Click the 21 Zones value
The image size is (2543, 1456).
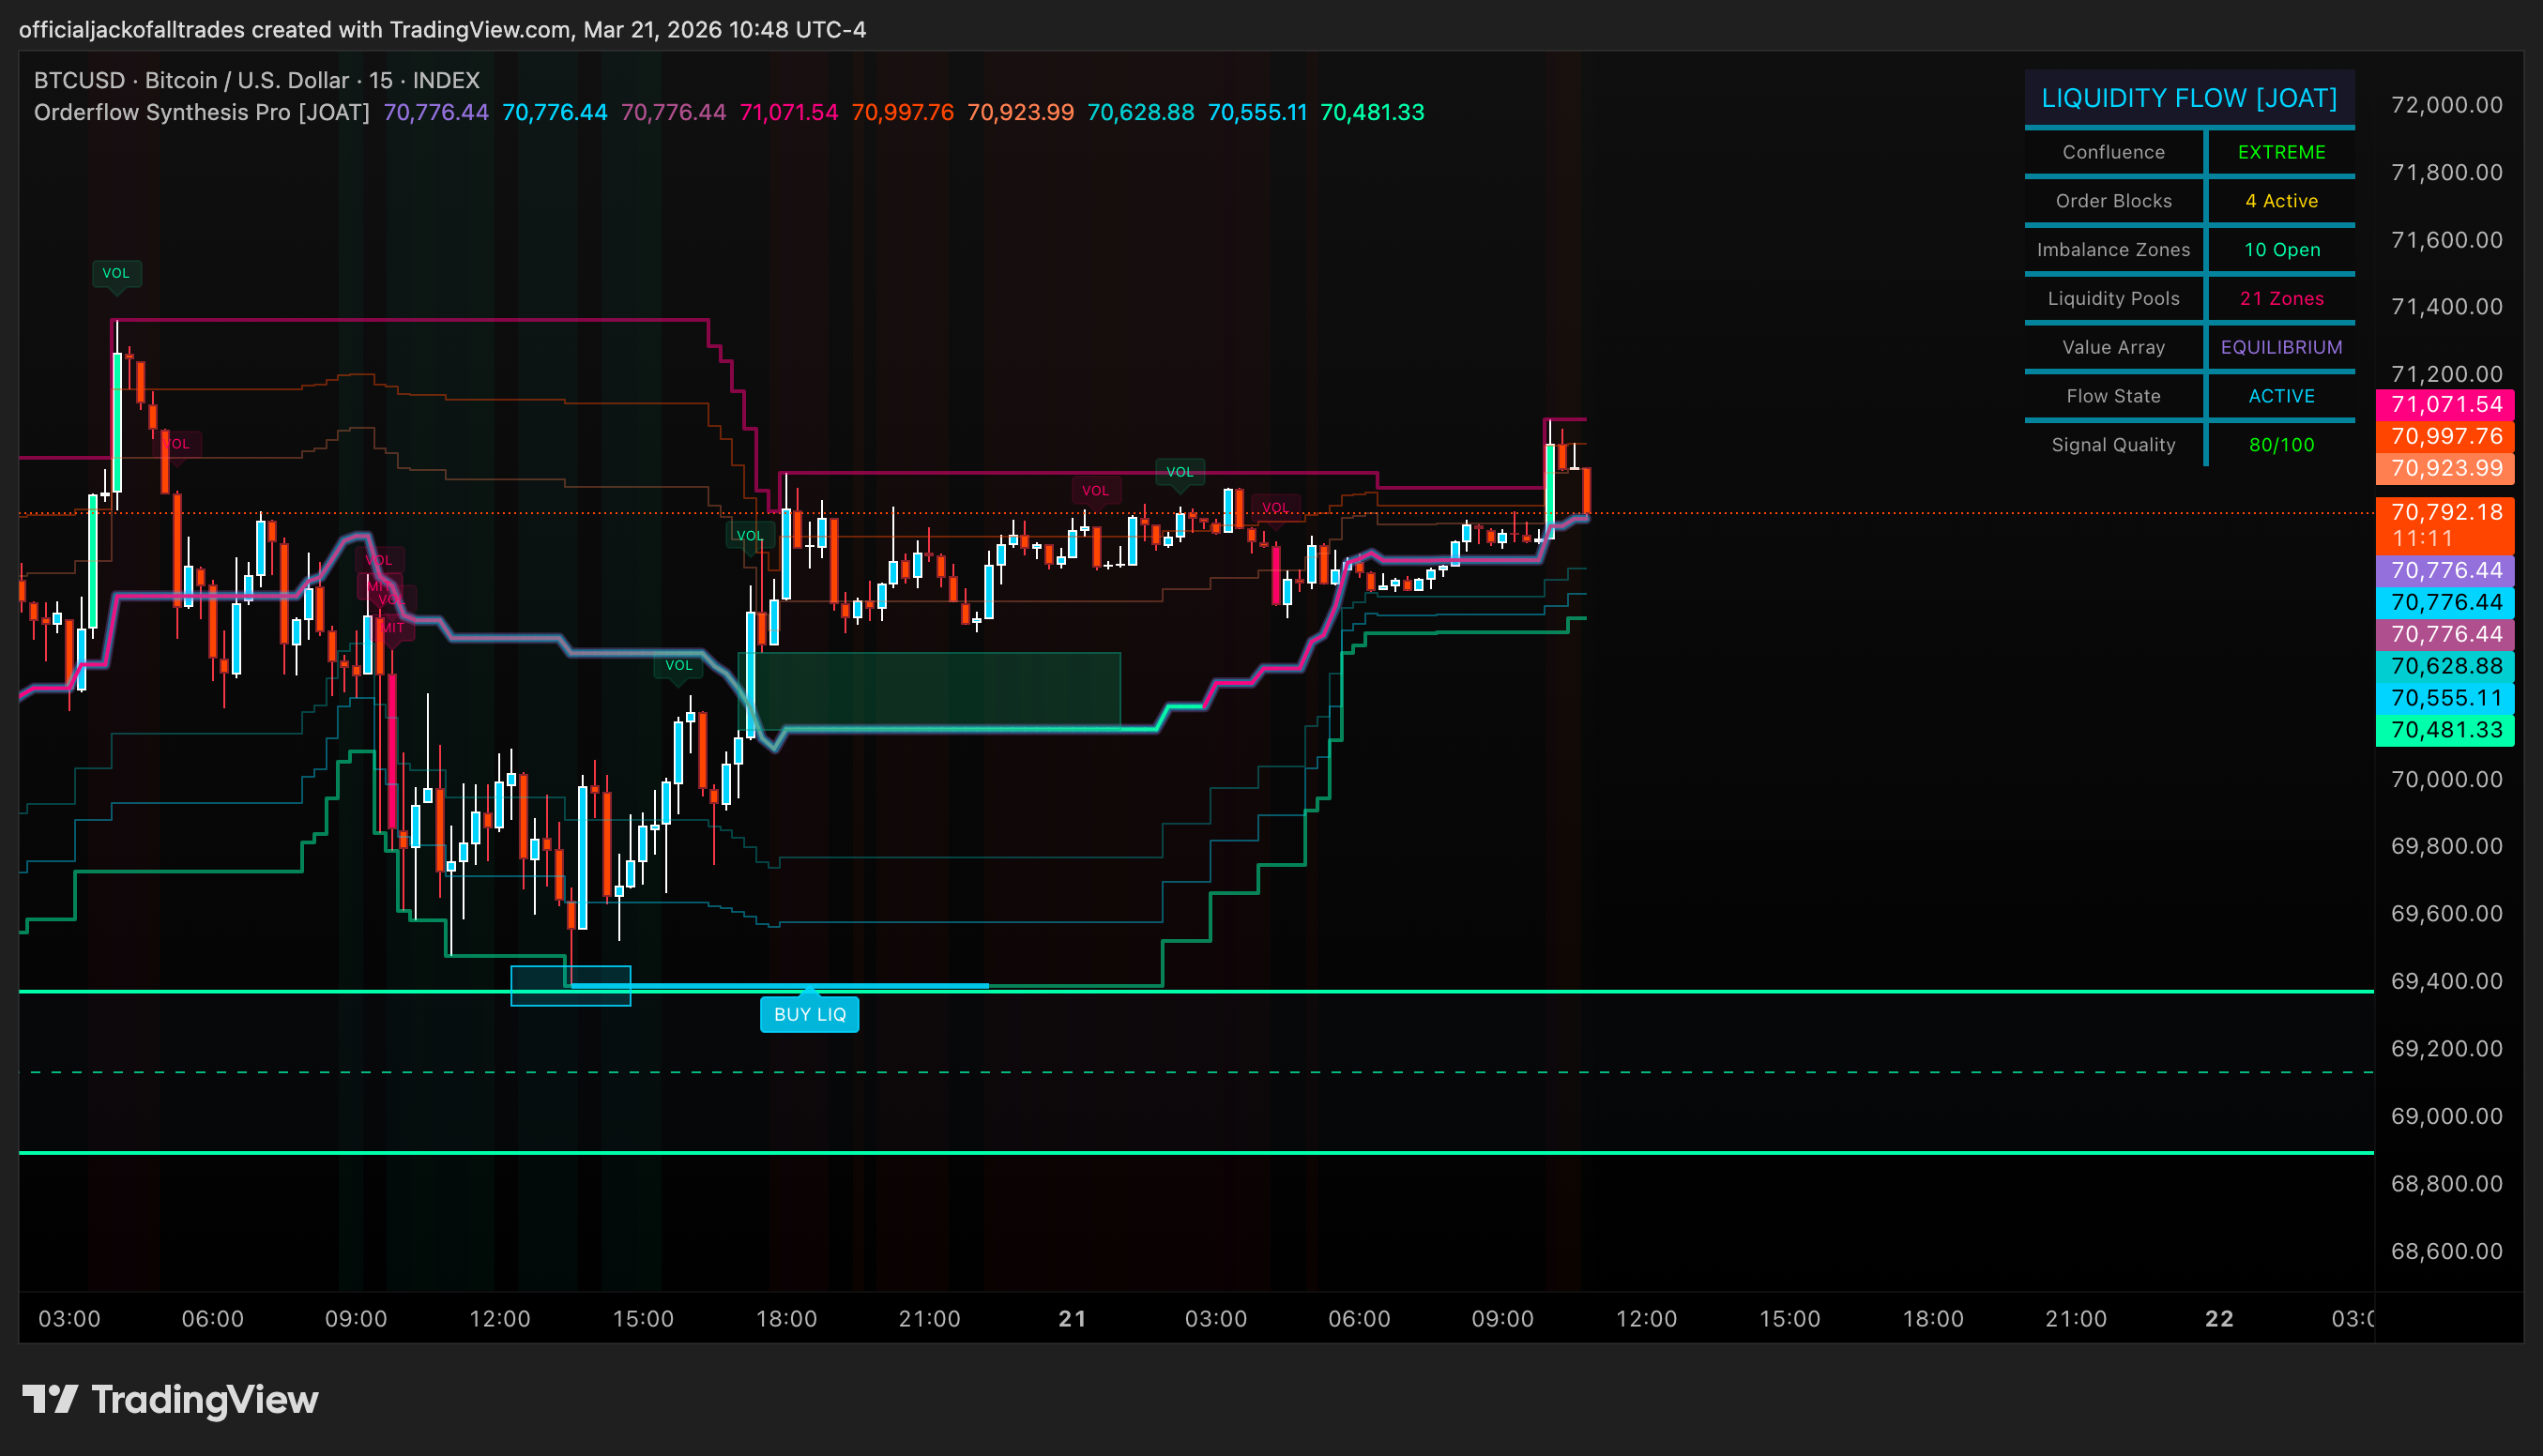click(2281, 299)
